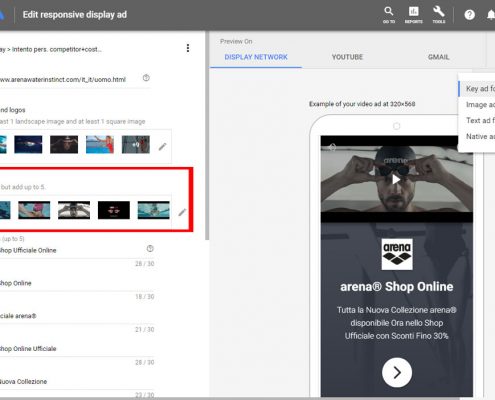Click the Shop Online Ufficiale headline field
This screenshot has height=400, width=495.
click(x=77, y=349)
